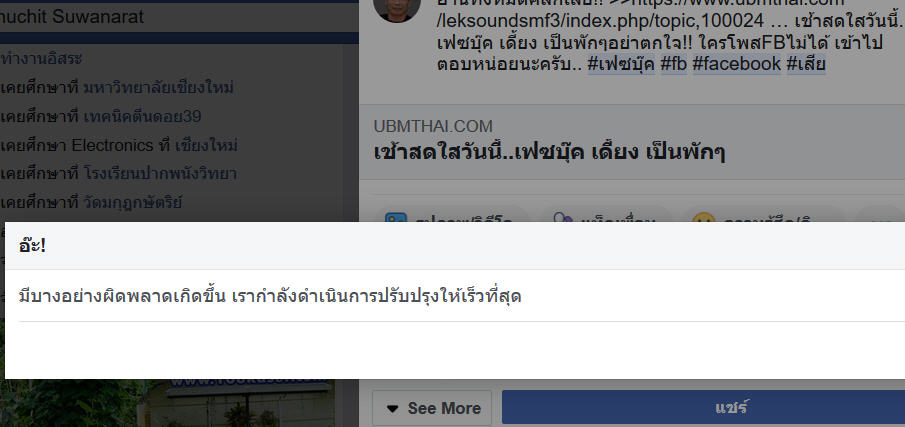
Task: Open the โรงเรียนปากพนังวิทยา link
Action: [x=160, y=174]
